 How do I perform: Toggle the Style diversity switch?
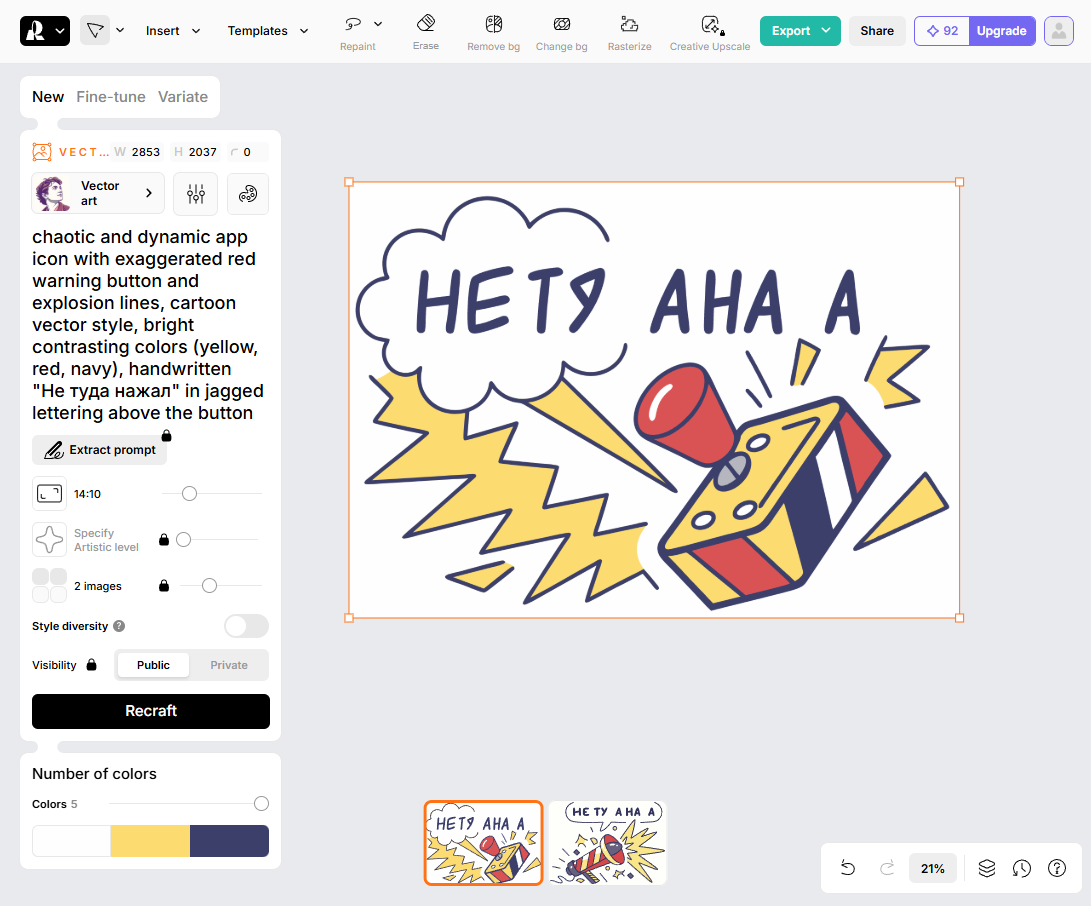coord(246,626)
